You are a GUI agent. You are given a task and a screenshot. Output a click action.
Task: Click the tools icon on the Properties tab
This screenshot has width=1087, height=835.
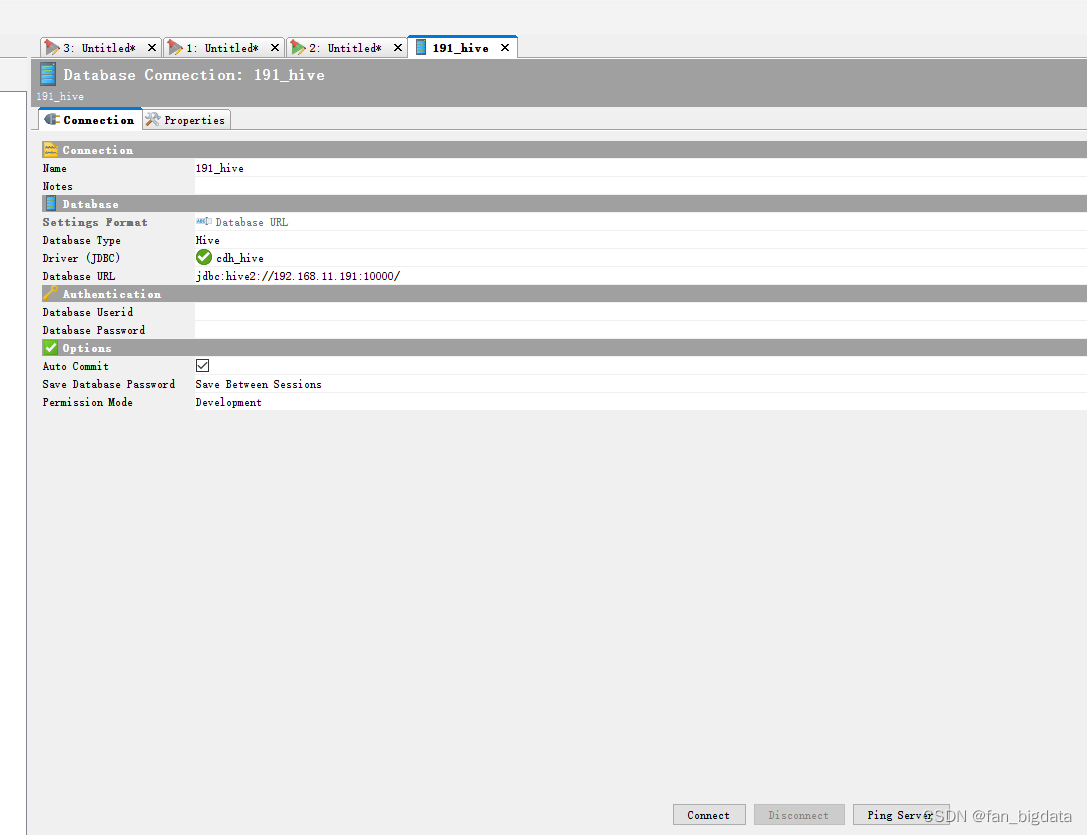153,119
